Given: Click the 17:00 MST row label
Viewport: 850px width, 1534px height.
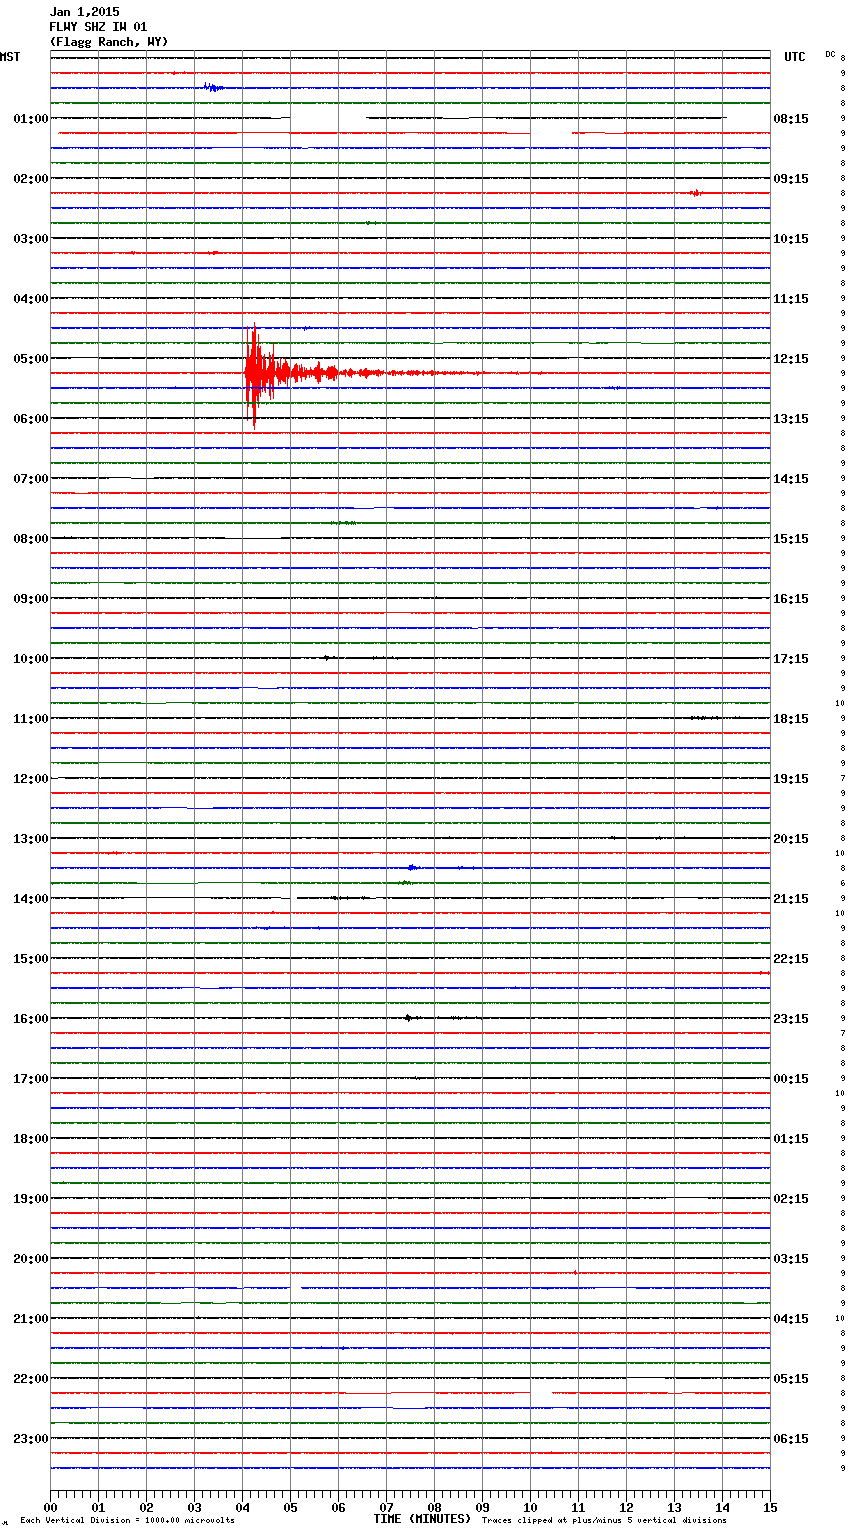Looking at the screenshot, I should pos(30,1079).
